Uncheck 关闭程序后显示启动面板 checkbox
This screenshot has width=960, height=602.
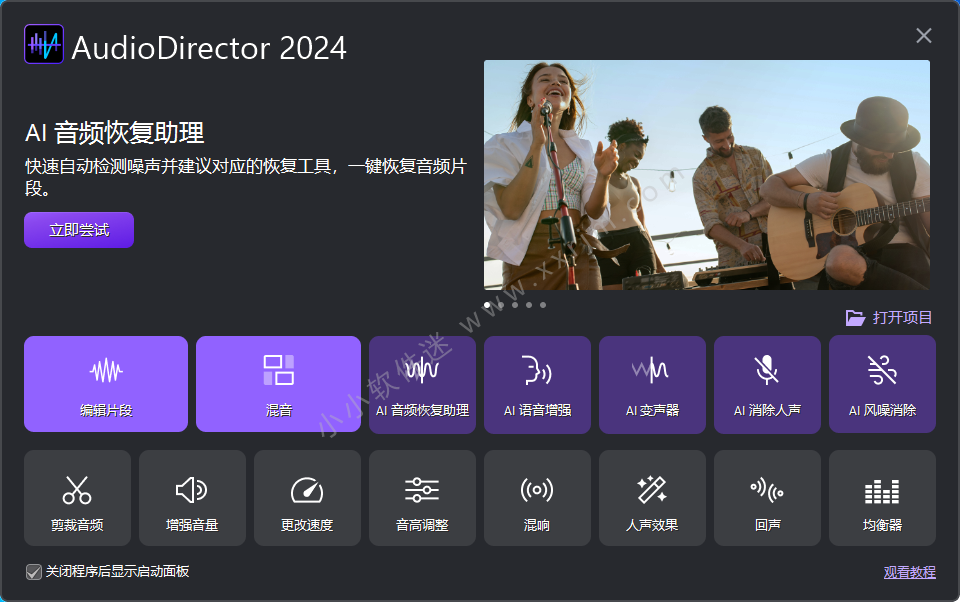pyautogui.click(x=34, y=572)
